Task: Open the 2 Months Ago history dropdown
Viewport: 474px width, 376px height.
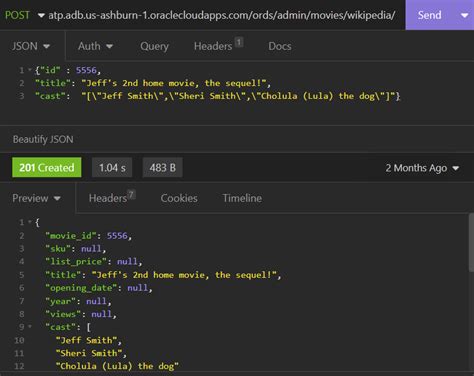Action: point(422,168)
